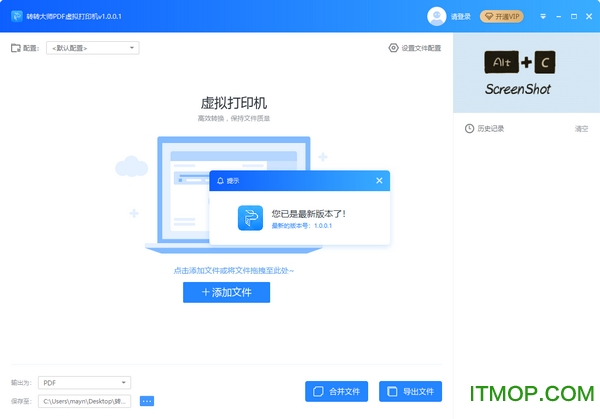Click the 合并文件 button
This screenshot has height=419, width=600.
click(x=336, y=391)
